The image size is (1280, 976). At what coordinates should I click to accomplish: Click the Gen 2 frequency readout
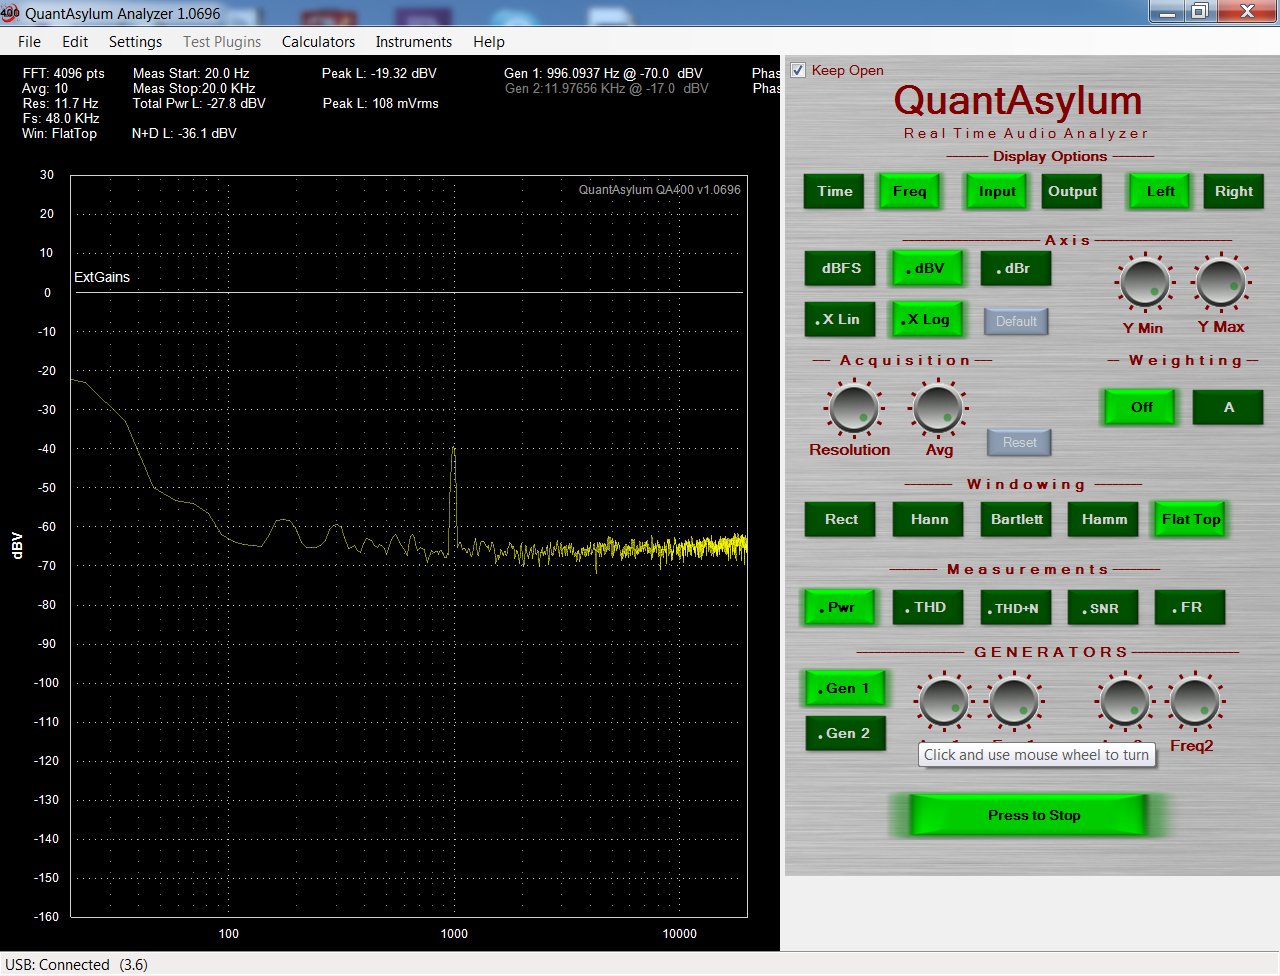click(606, 88)
